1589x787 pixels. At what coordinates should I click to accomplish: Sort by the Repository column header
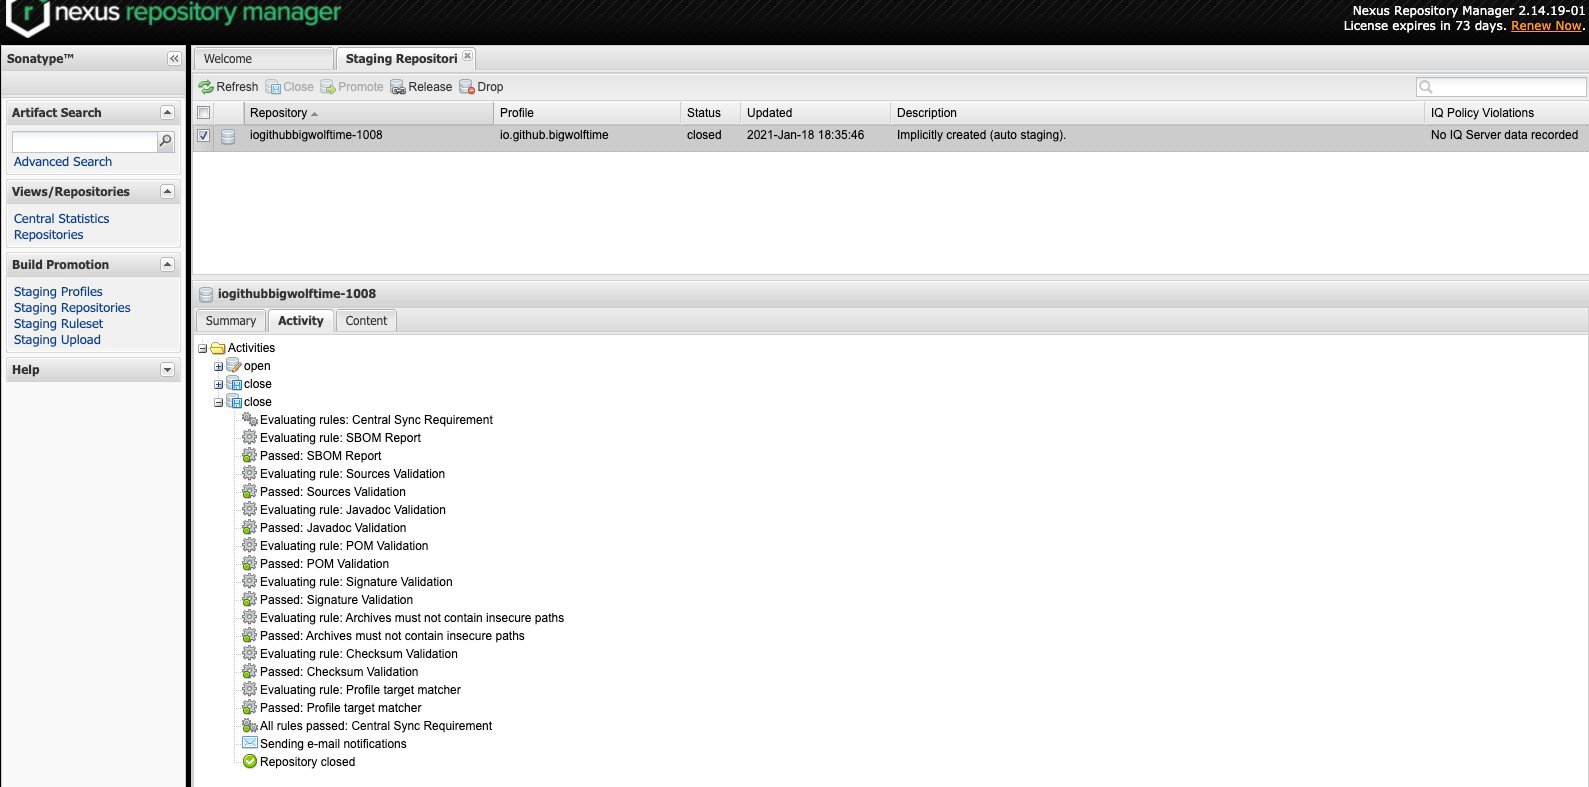point(369,113)
